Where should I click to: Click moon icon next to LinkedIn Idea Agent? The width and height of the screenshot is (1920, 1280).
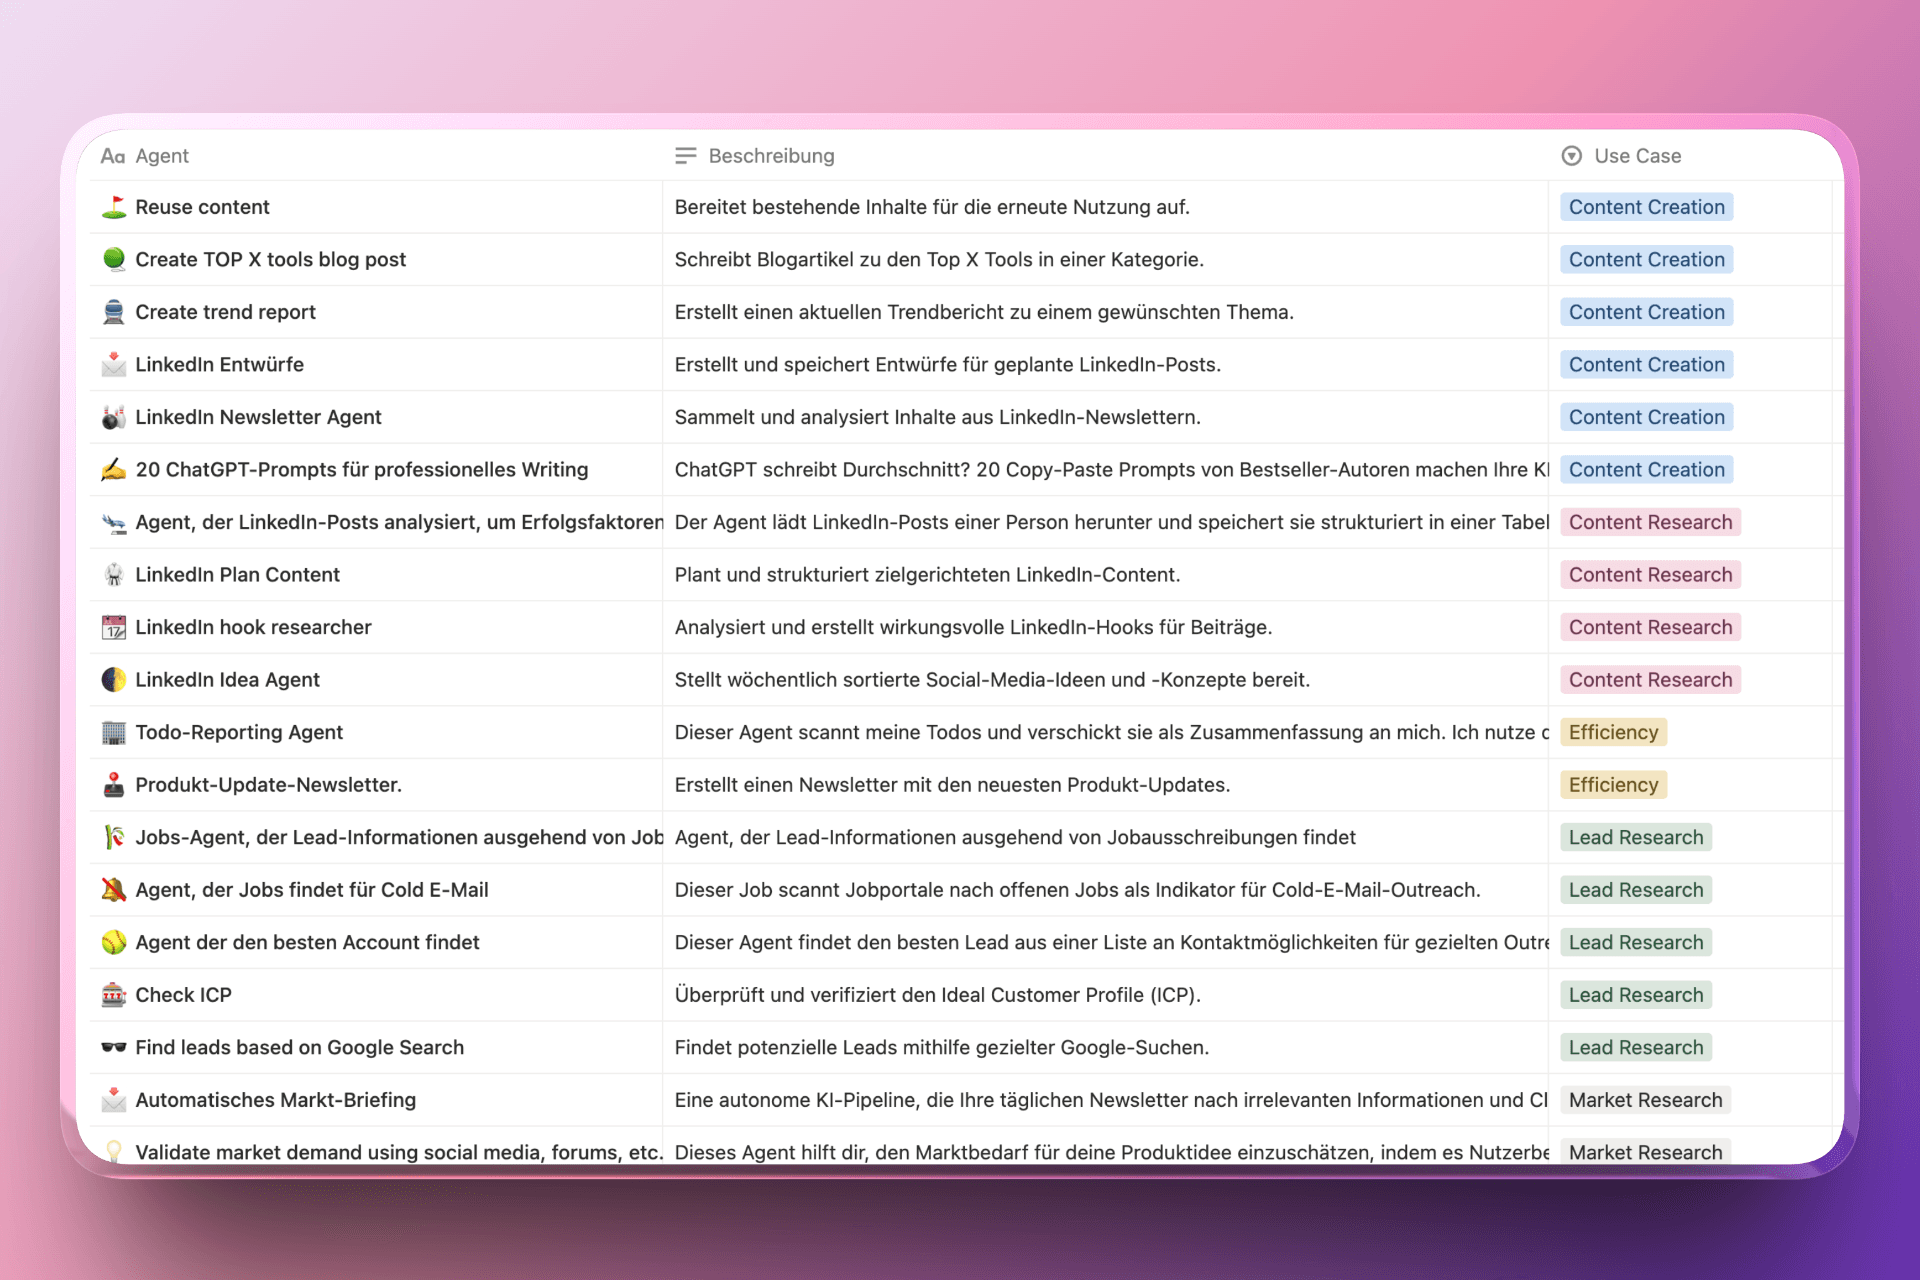pos(114,680)
